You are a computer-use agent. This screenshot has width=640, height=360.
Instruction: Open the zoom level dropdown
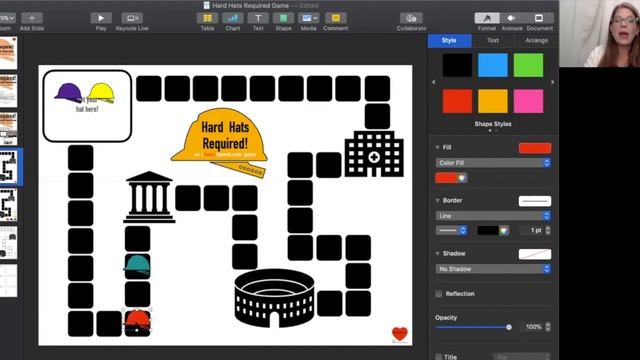(x=7, y=18)
